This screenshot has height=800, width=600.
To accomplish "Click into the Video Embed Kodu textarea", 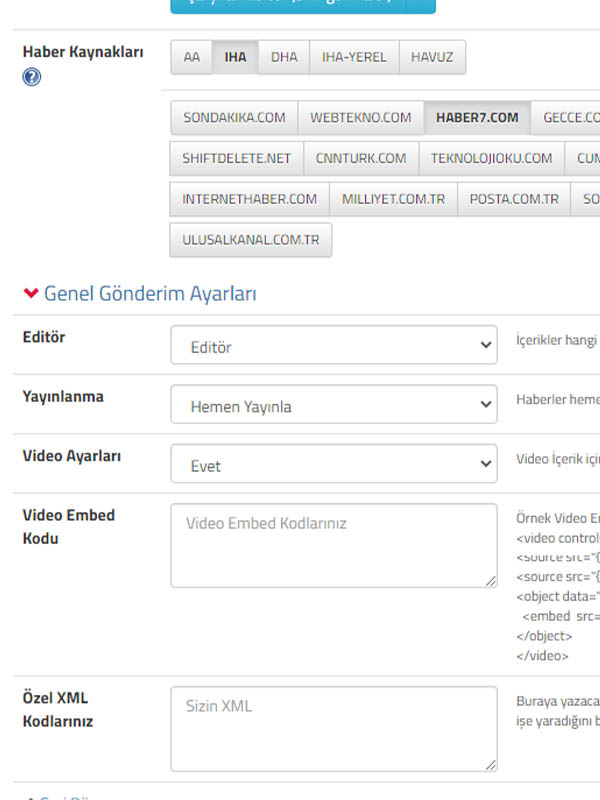I will click(x=333, y=545).
